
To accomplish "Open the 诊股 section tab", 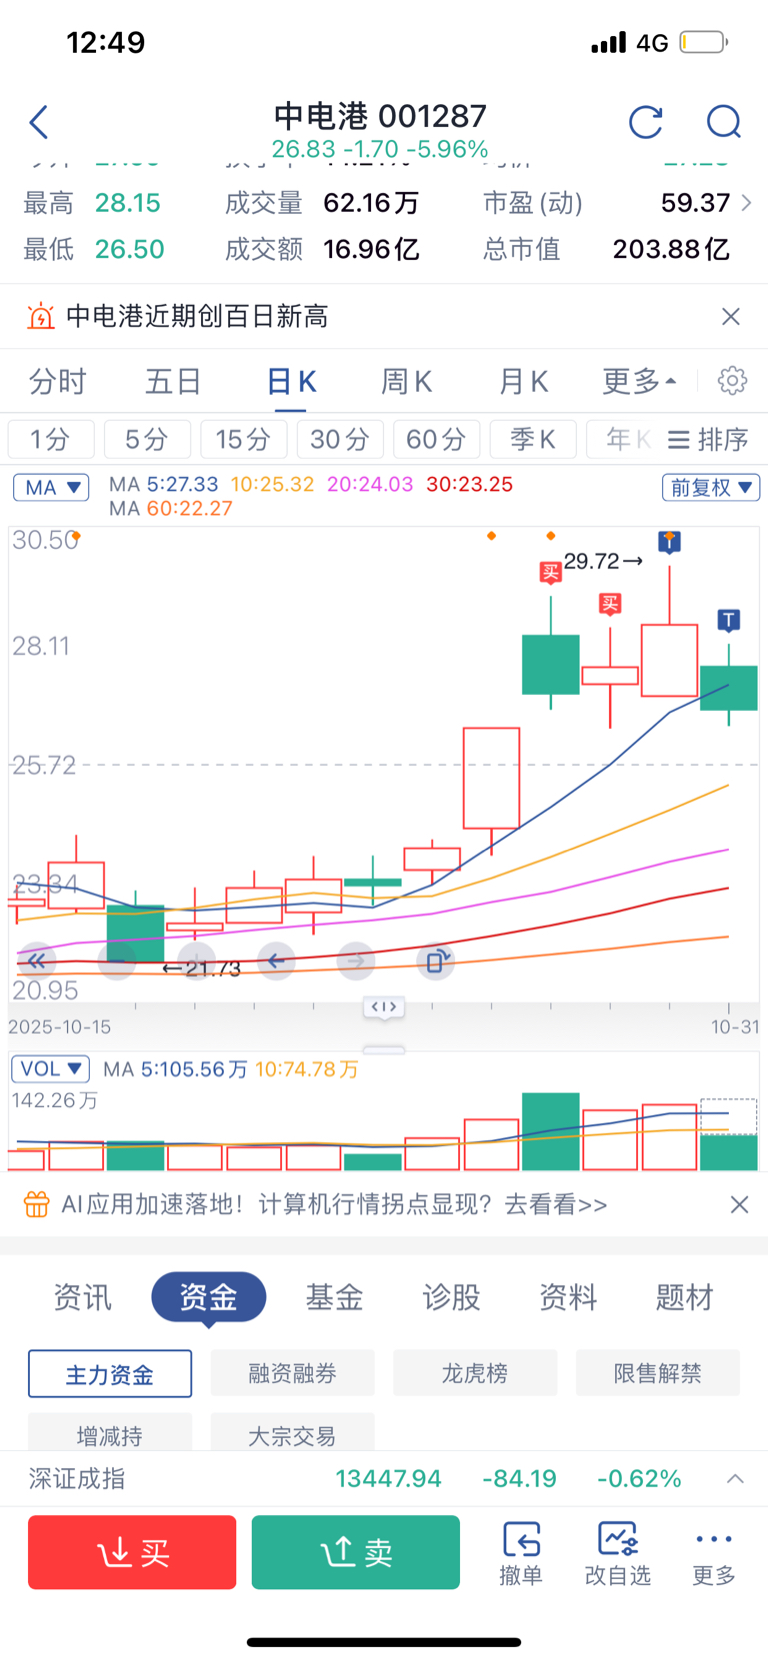I will 451,1297.
